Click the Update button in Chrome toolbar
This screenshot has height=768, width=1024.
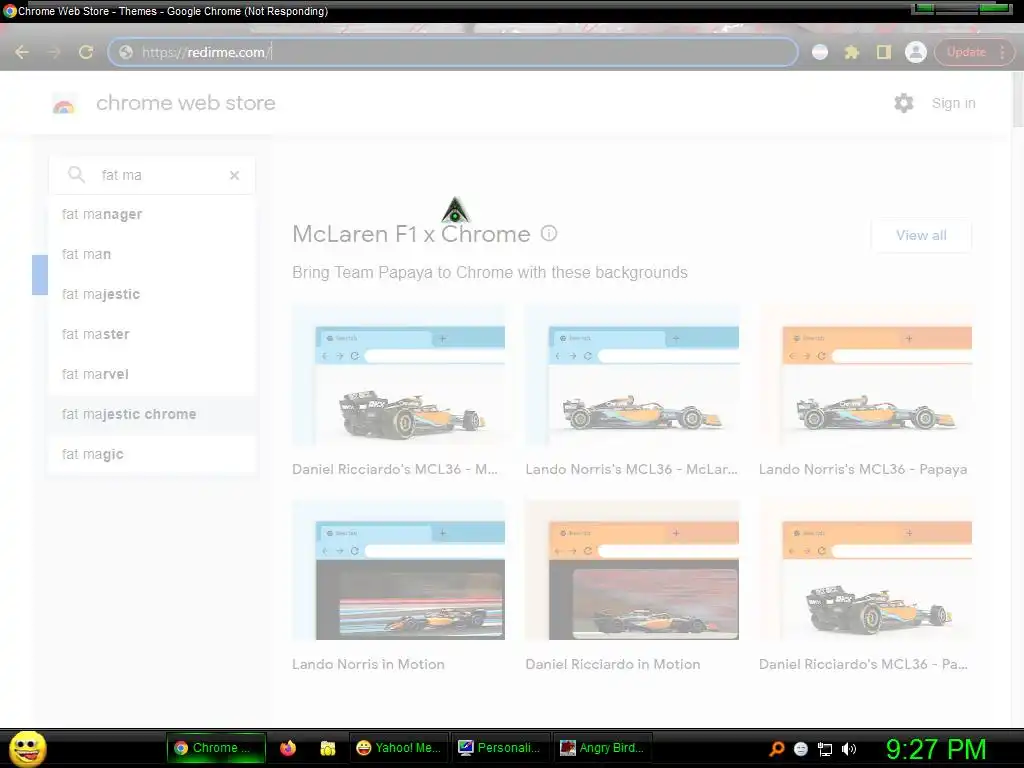coord(966,52)
